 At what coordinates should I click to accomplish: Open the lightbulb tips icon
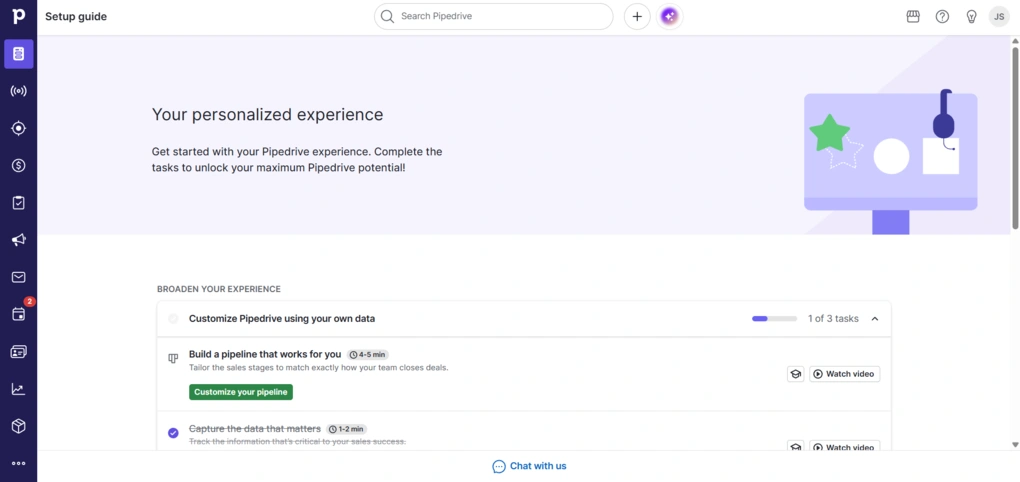point(971,16)
